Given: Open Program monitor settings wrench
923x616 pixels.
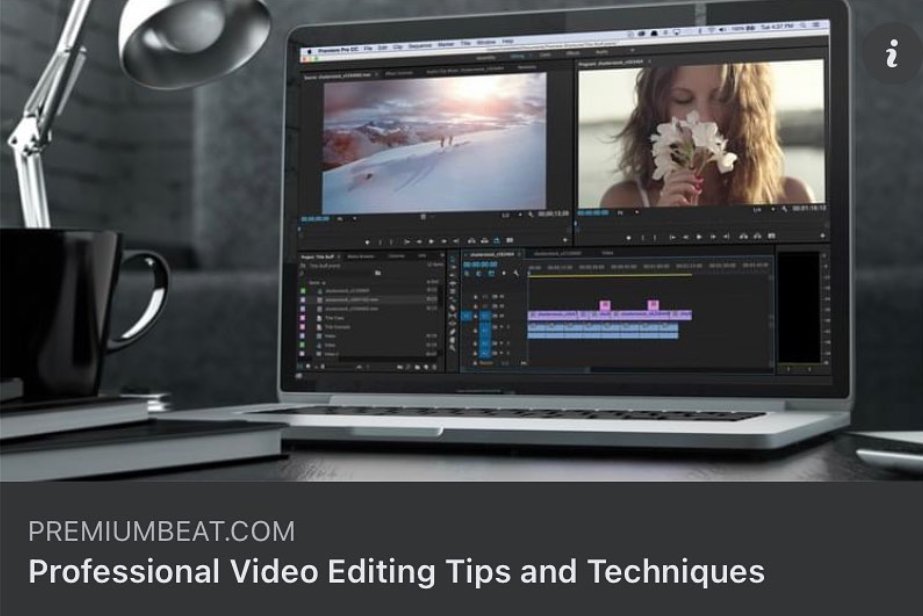Looking at the screenshot, I should tap(785, 209).
